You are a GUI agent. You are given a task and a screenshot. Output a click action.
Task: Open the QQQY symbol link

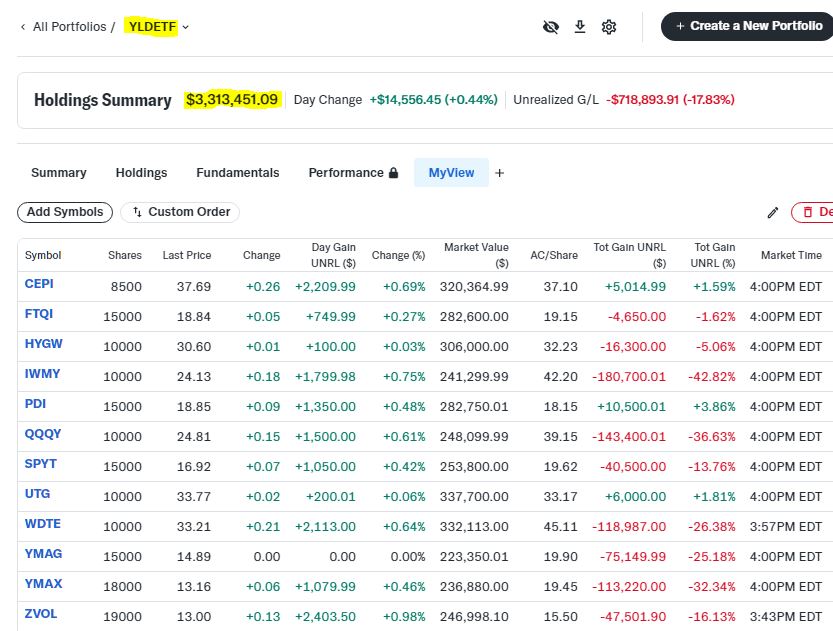(x=42, y=434)
